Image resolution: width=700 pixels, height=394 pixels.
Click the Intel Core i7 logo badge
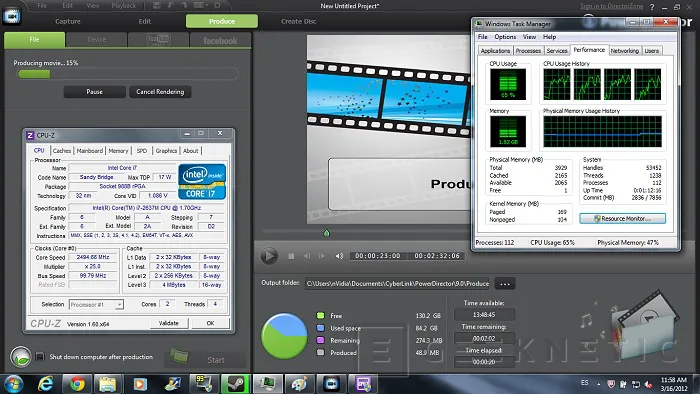pyautogui.click(x=202, y=182)
